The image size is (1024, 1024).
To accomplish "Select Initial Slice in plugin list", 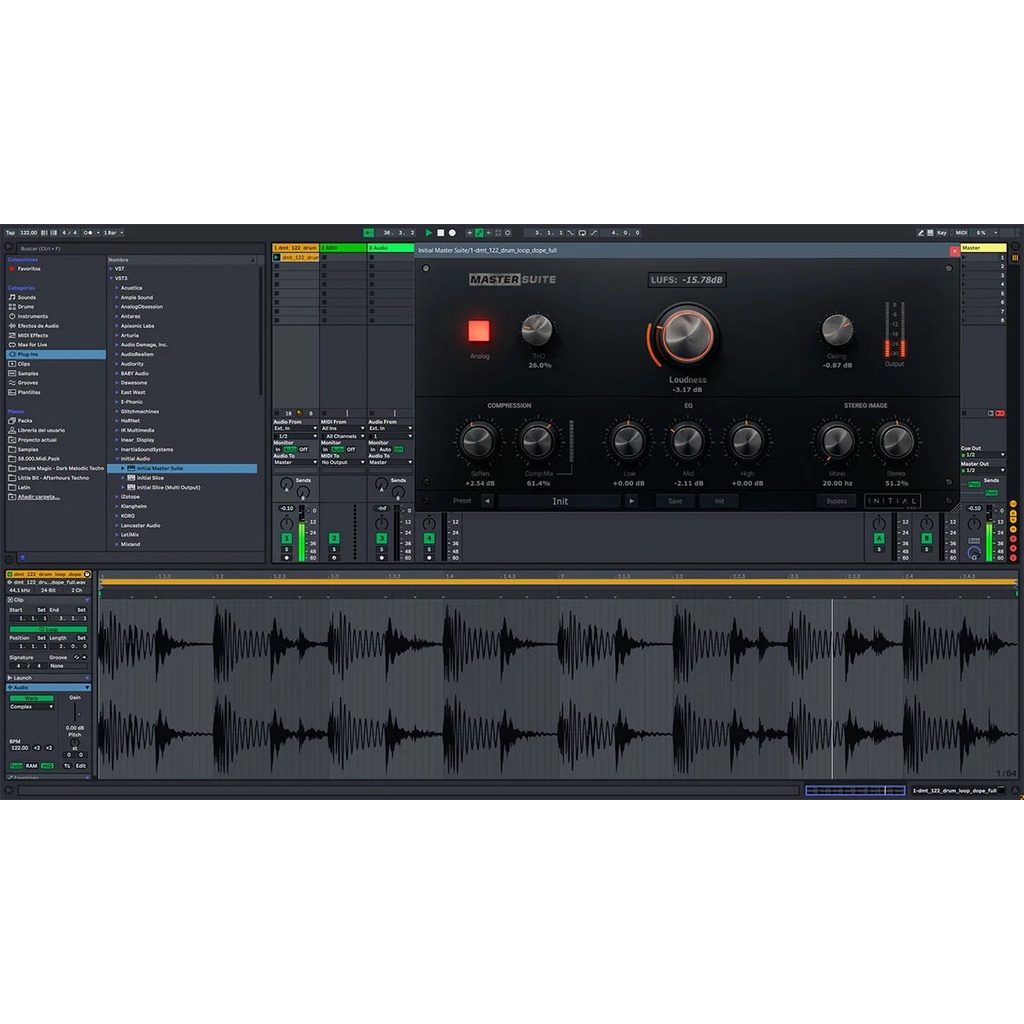I will point(150,478).
